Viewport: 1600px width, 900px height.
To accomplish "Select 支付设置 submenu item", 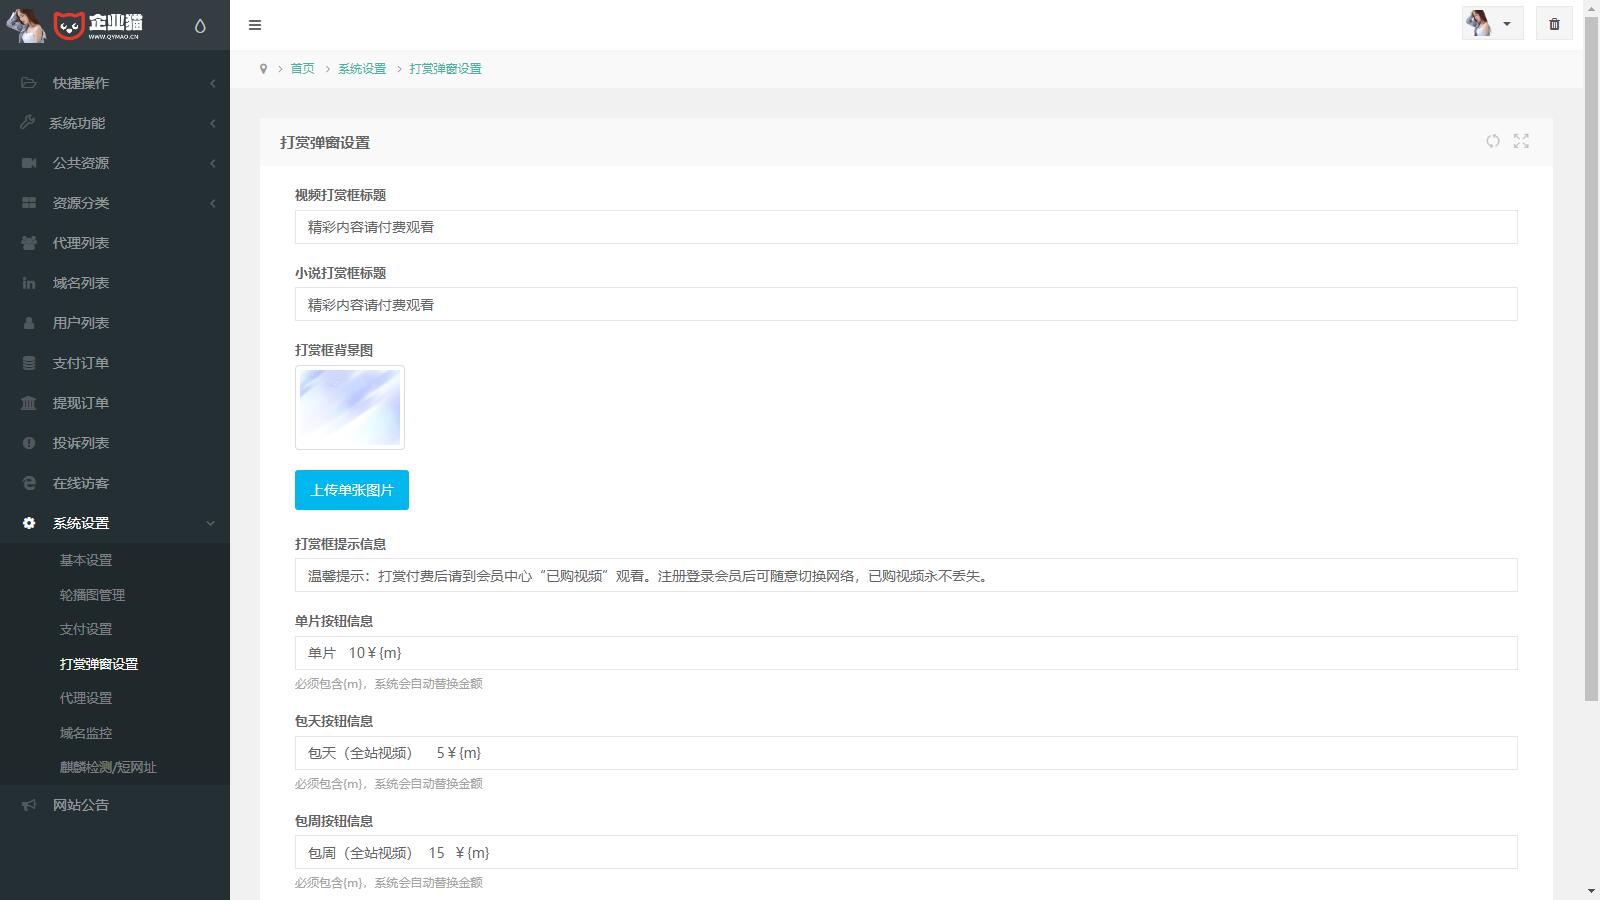I will click(x=86, y=629).
